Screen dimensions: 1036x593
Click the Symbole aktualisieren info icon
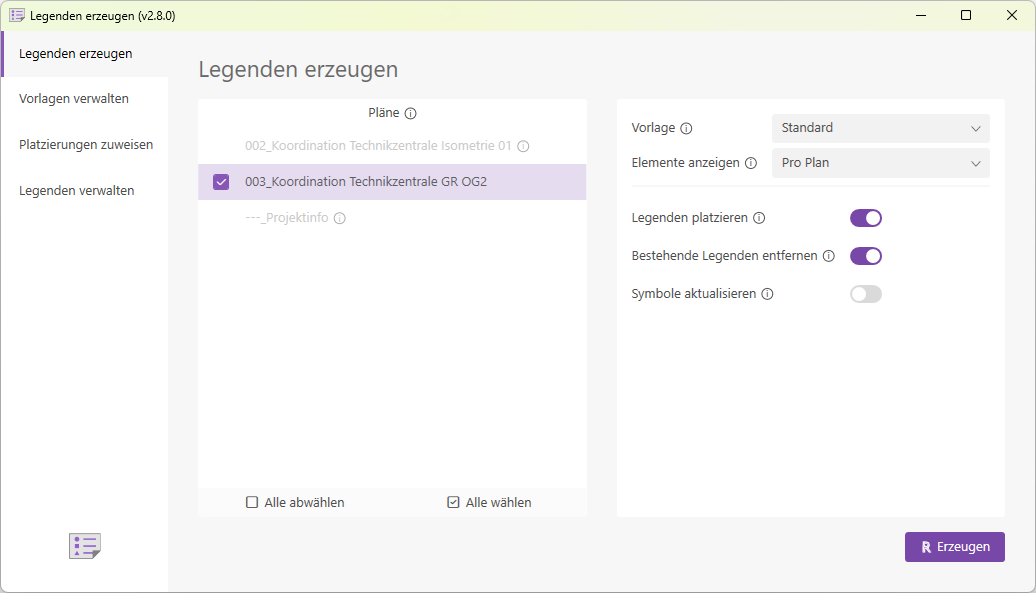pos(767,294)
